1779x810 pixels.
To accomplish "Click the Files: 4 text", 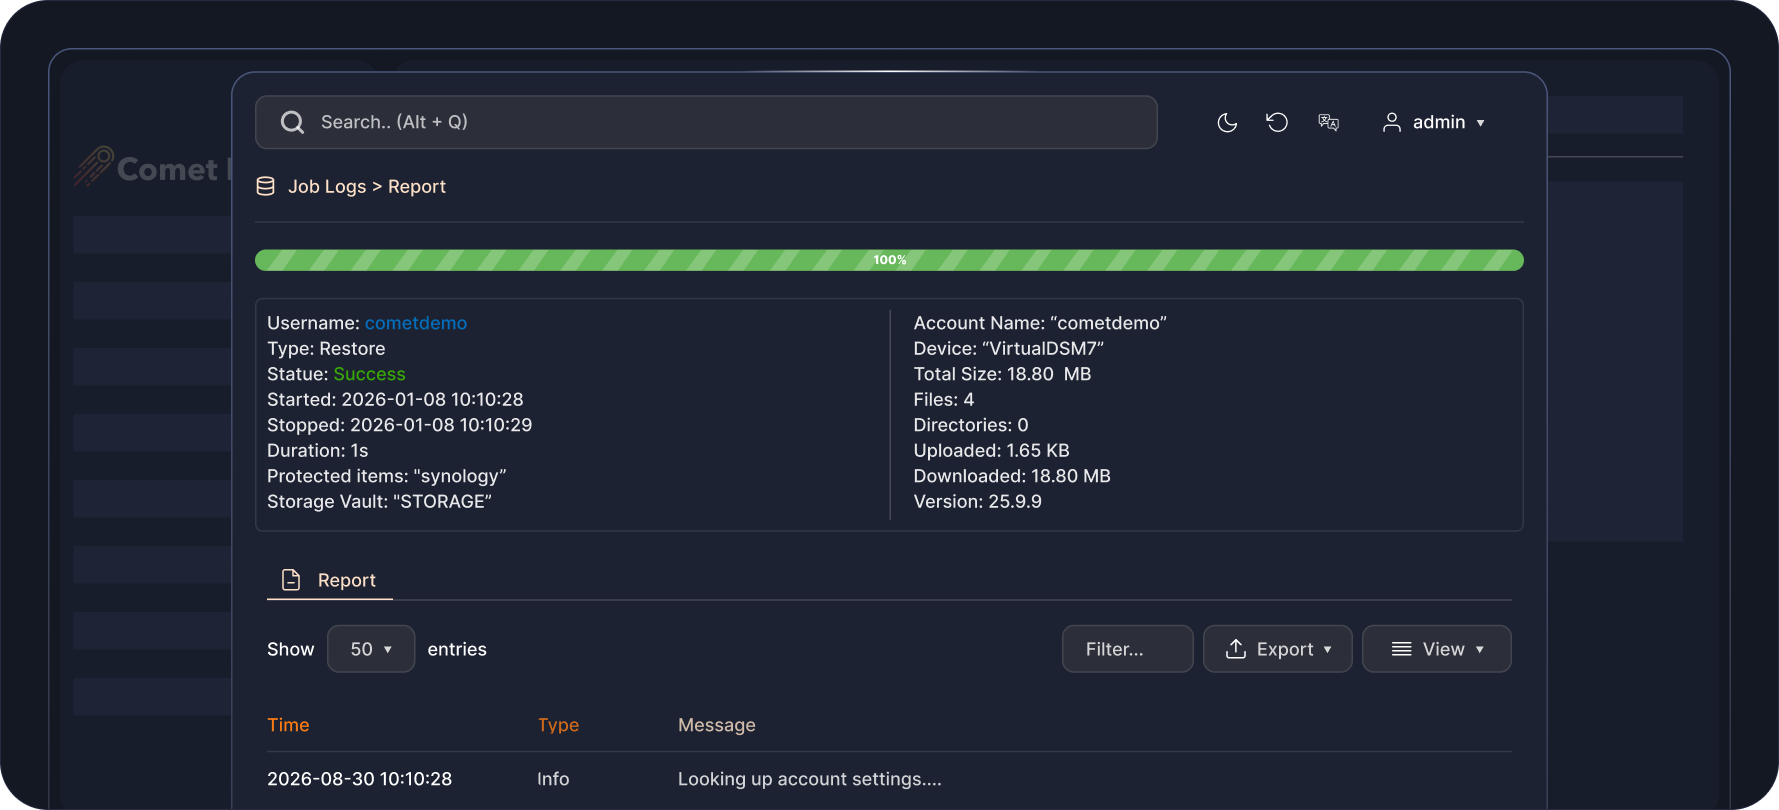I will click(944, 400).
